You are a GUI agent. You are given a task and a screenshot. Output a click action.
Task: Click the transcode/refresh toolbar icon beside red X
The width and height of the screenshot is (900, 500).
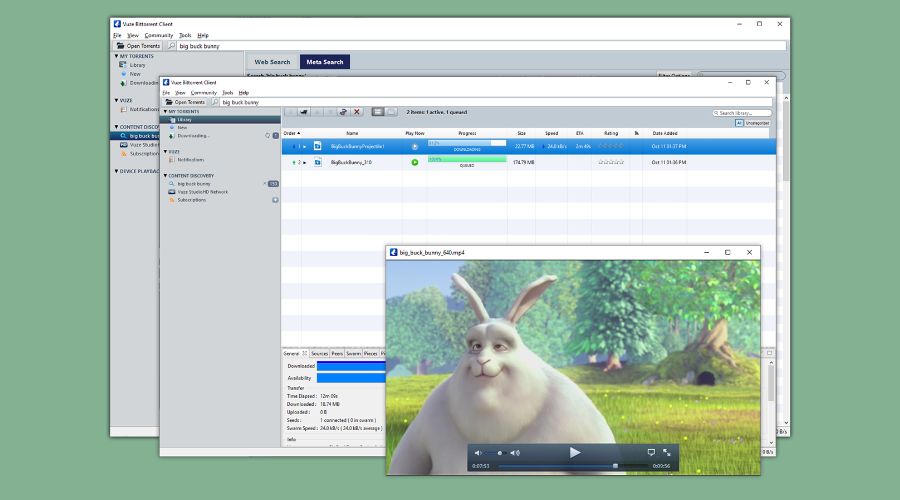(x=343, y=112)
